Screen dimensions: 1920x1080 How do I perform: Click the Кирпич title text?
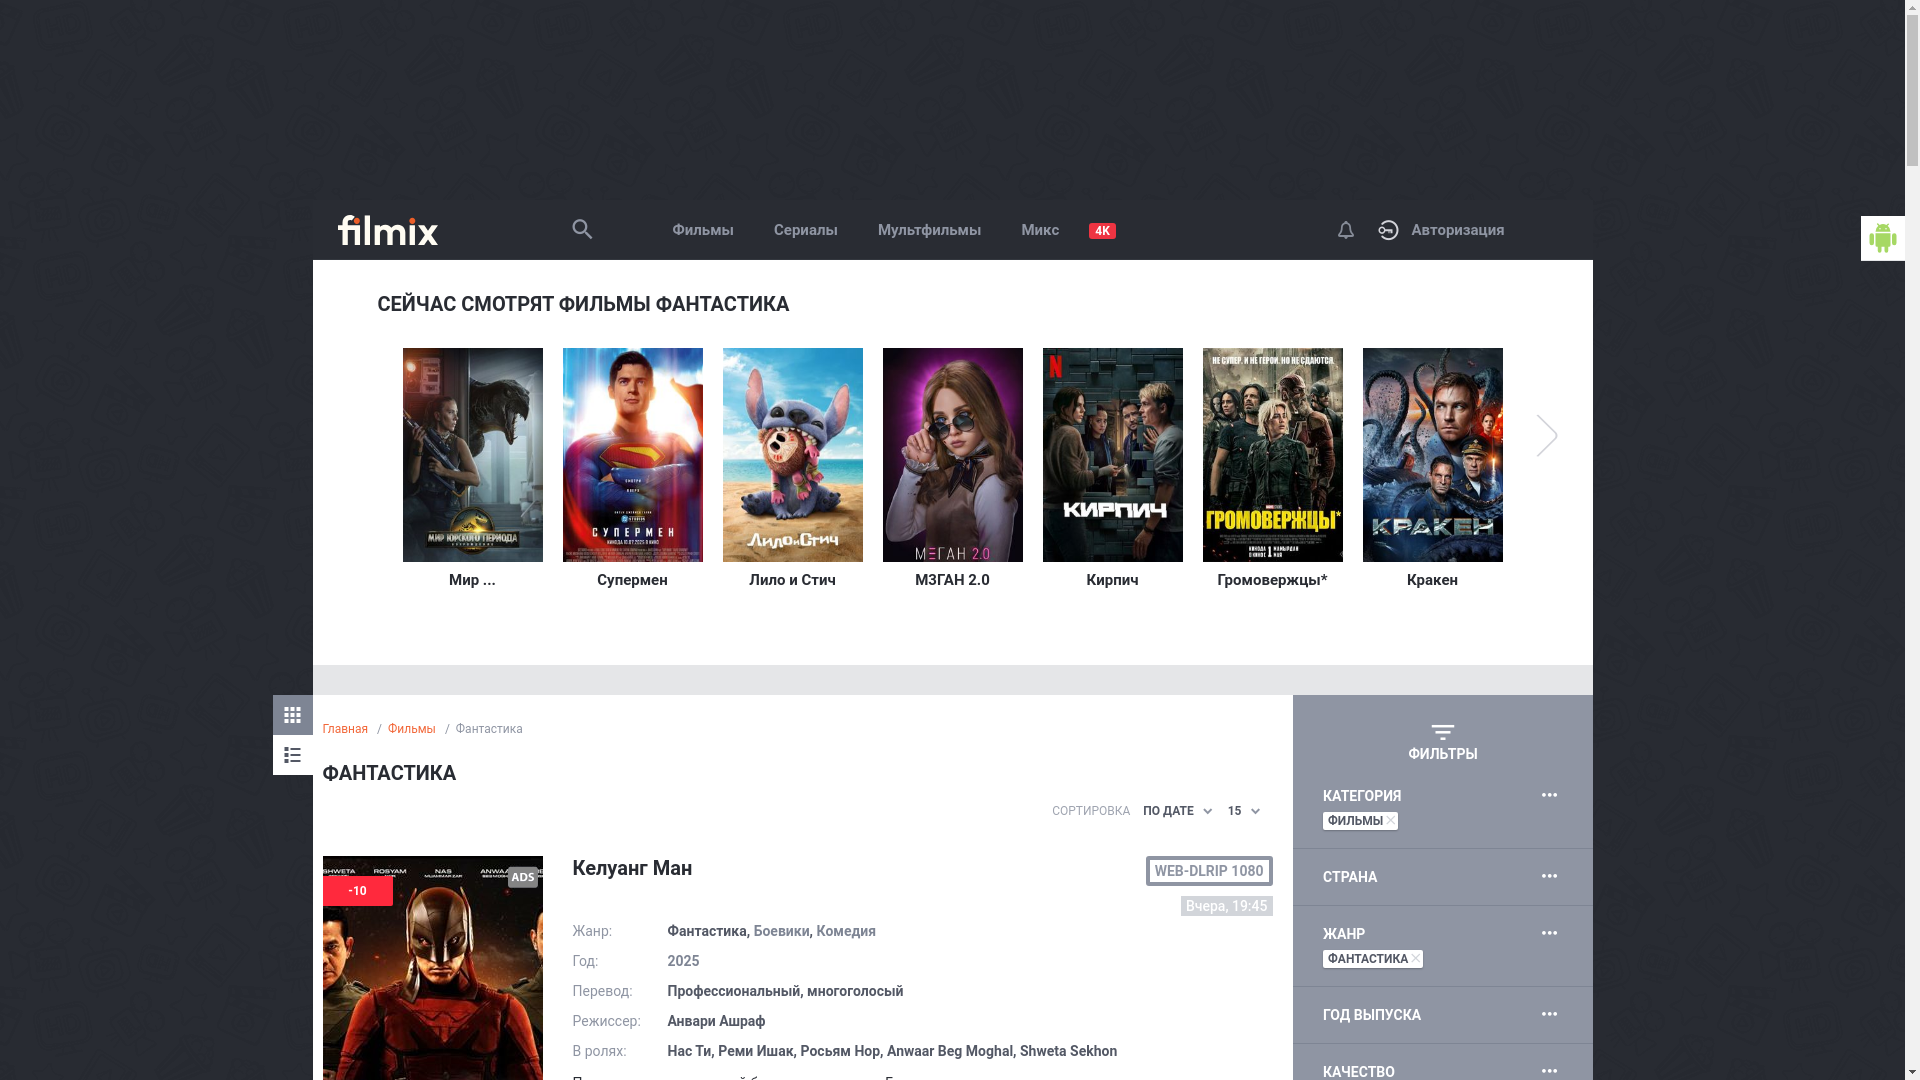[1112, 580]
